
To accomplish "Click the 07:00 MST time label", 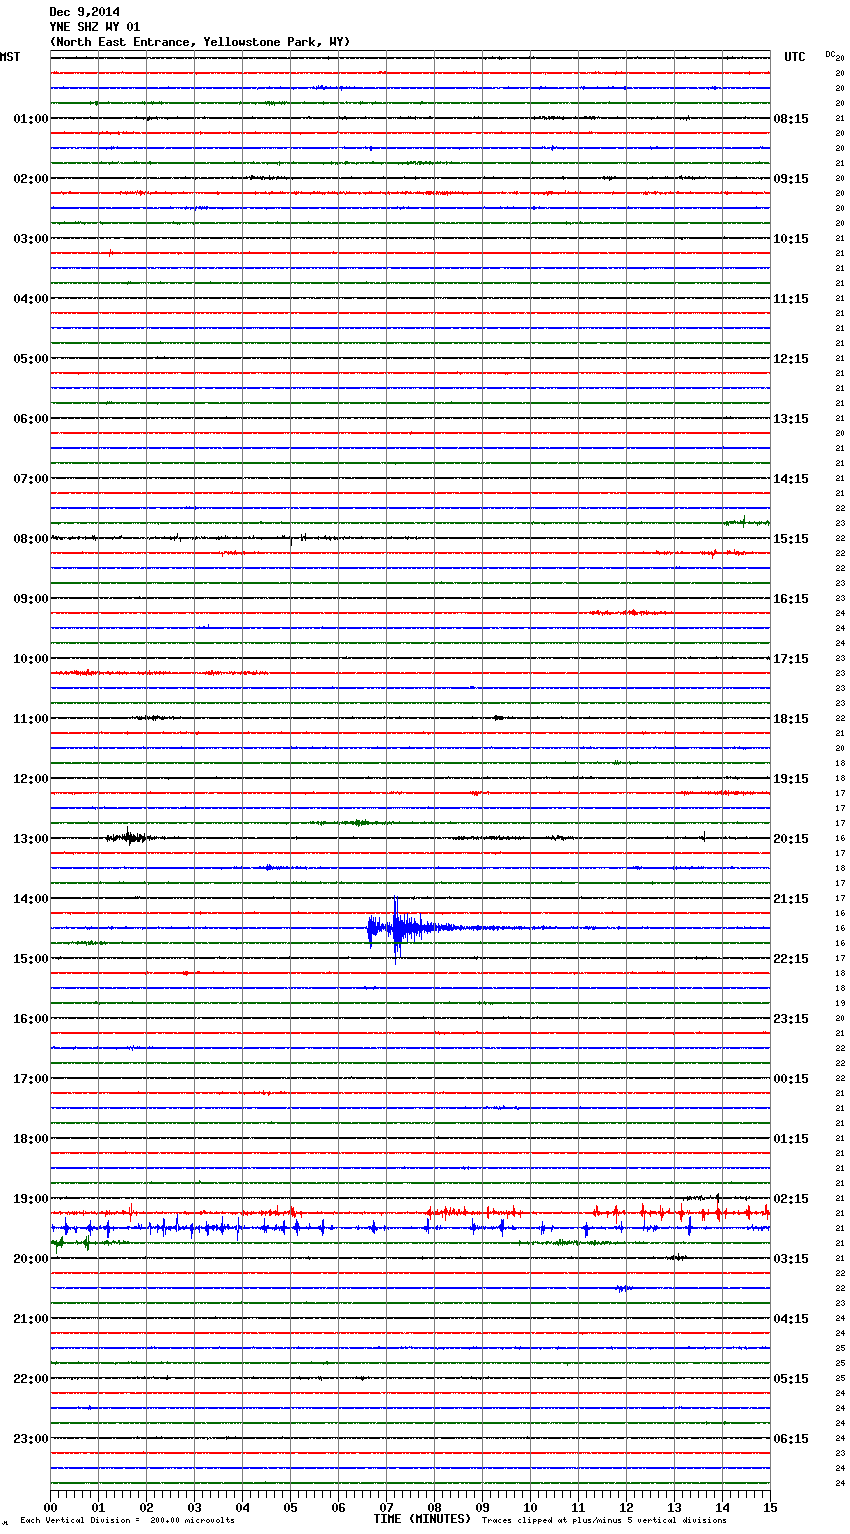I will tap(31, 479).
